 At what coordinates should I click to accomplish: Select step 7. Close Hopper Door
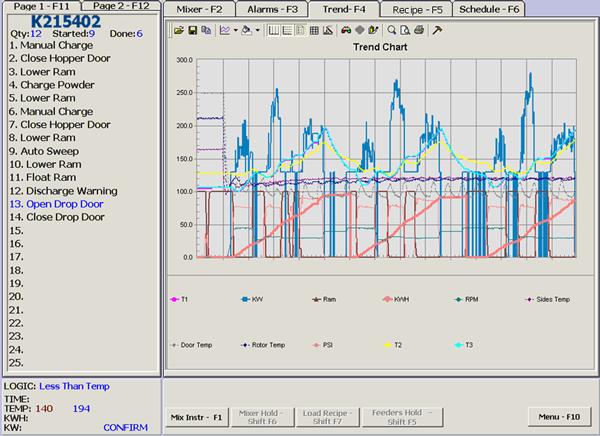(x=60, y=125)
